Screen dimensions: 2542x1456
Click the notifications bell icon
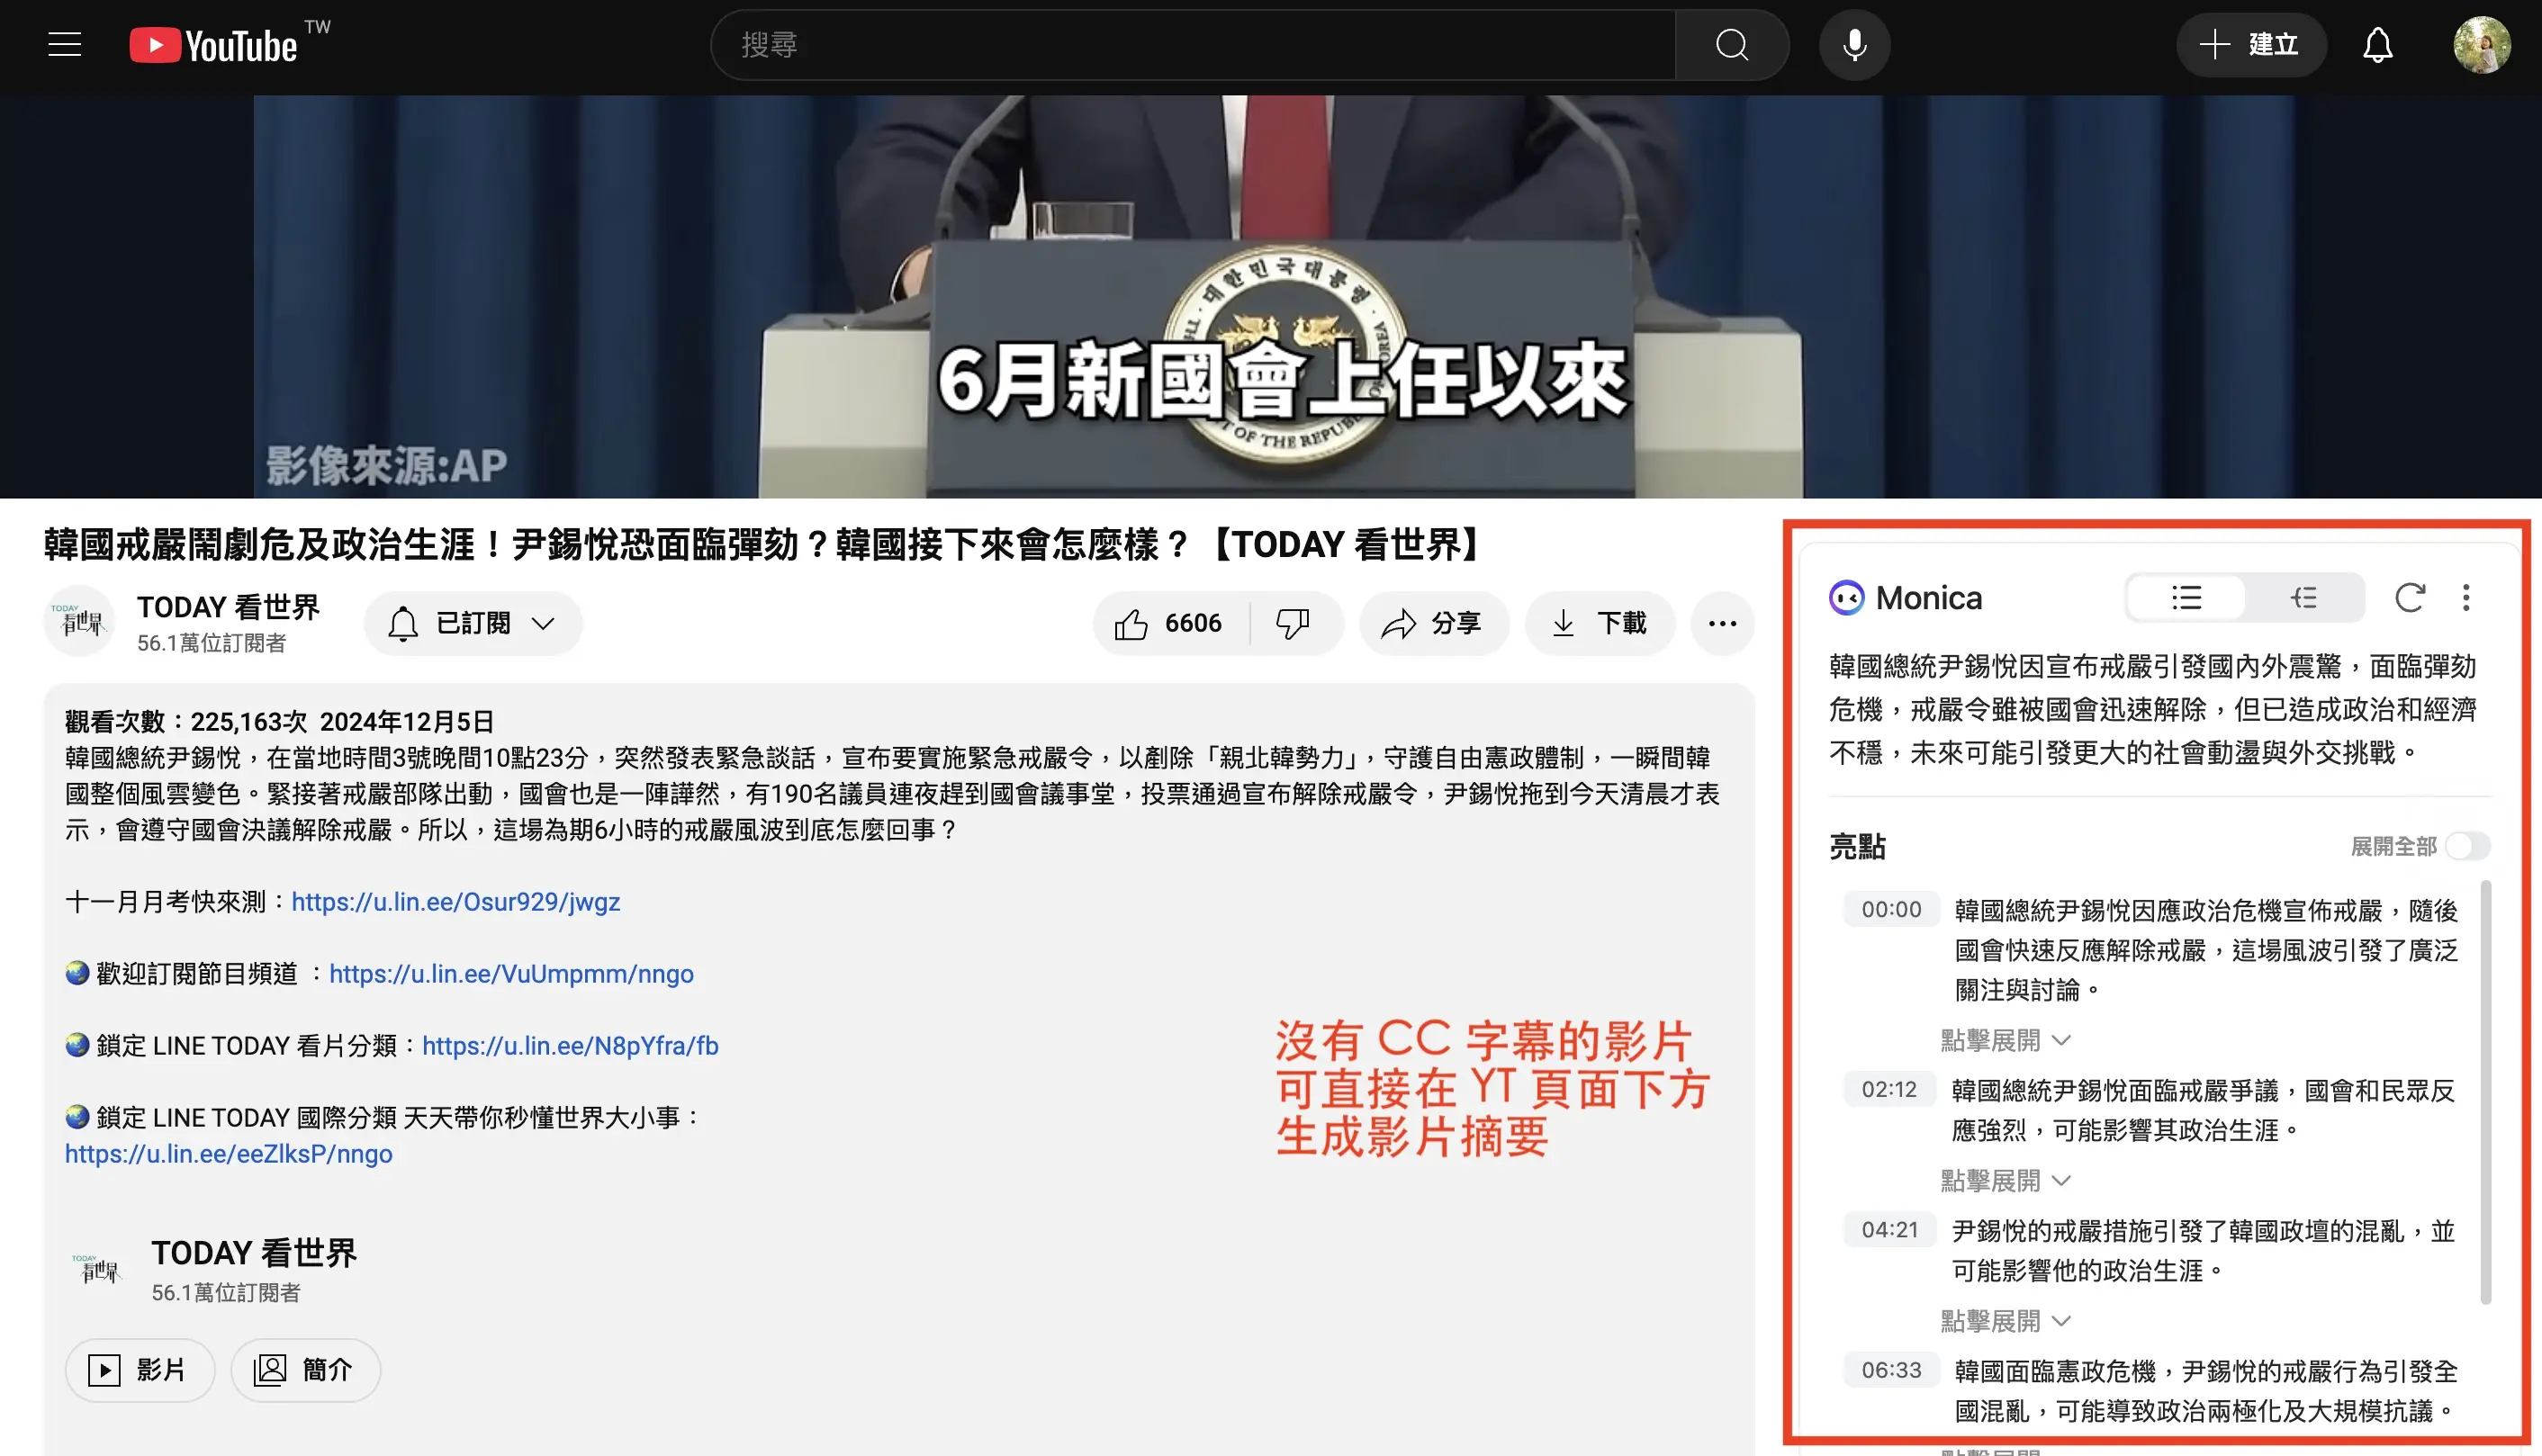click(2378, 44)
